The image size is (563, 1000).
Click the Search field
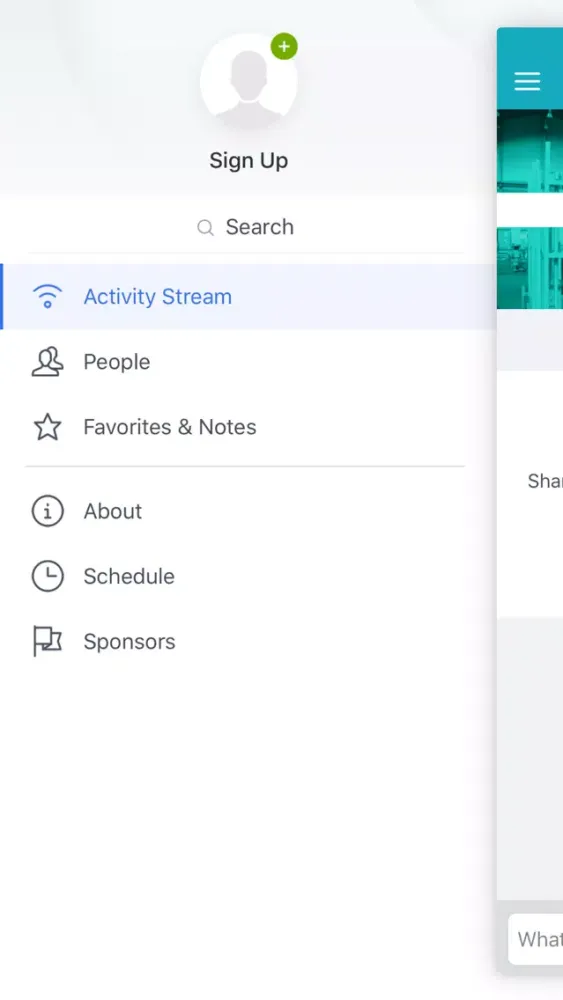tap(245, 227)
